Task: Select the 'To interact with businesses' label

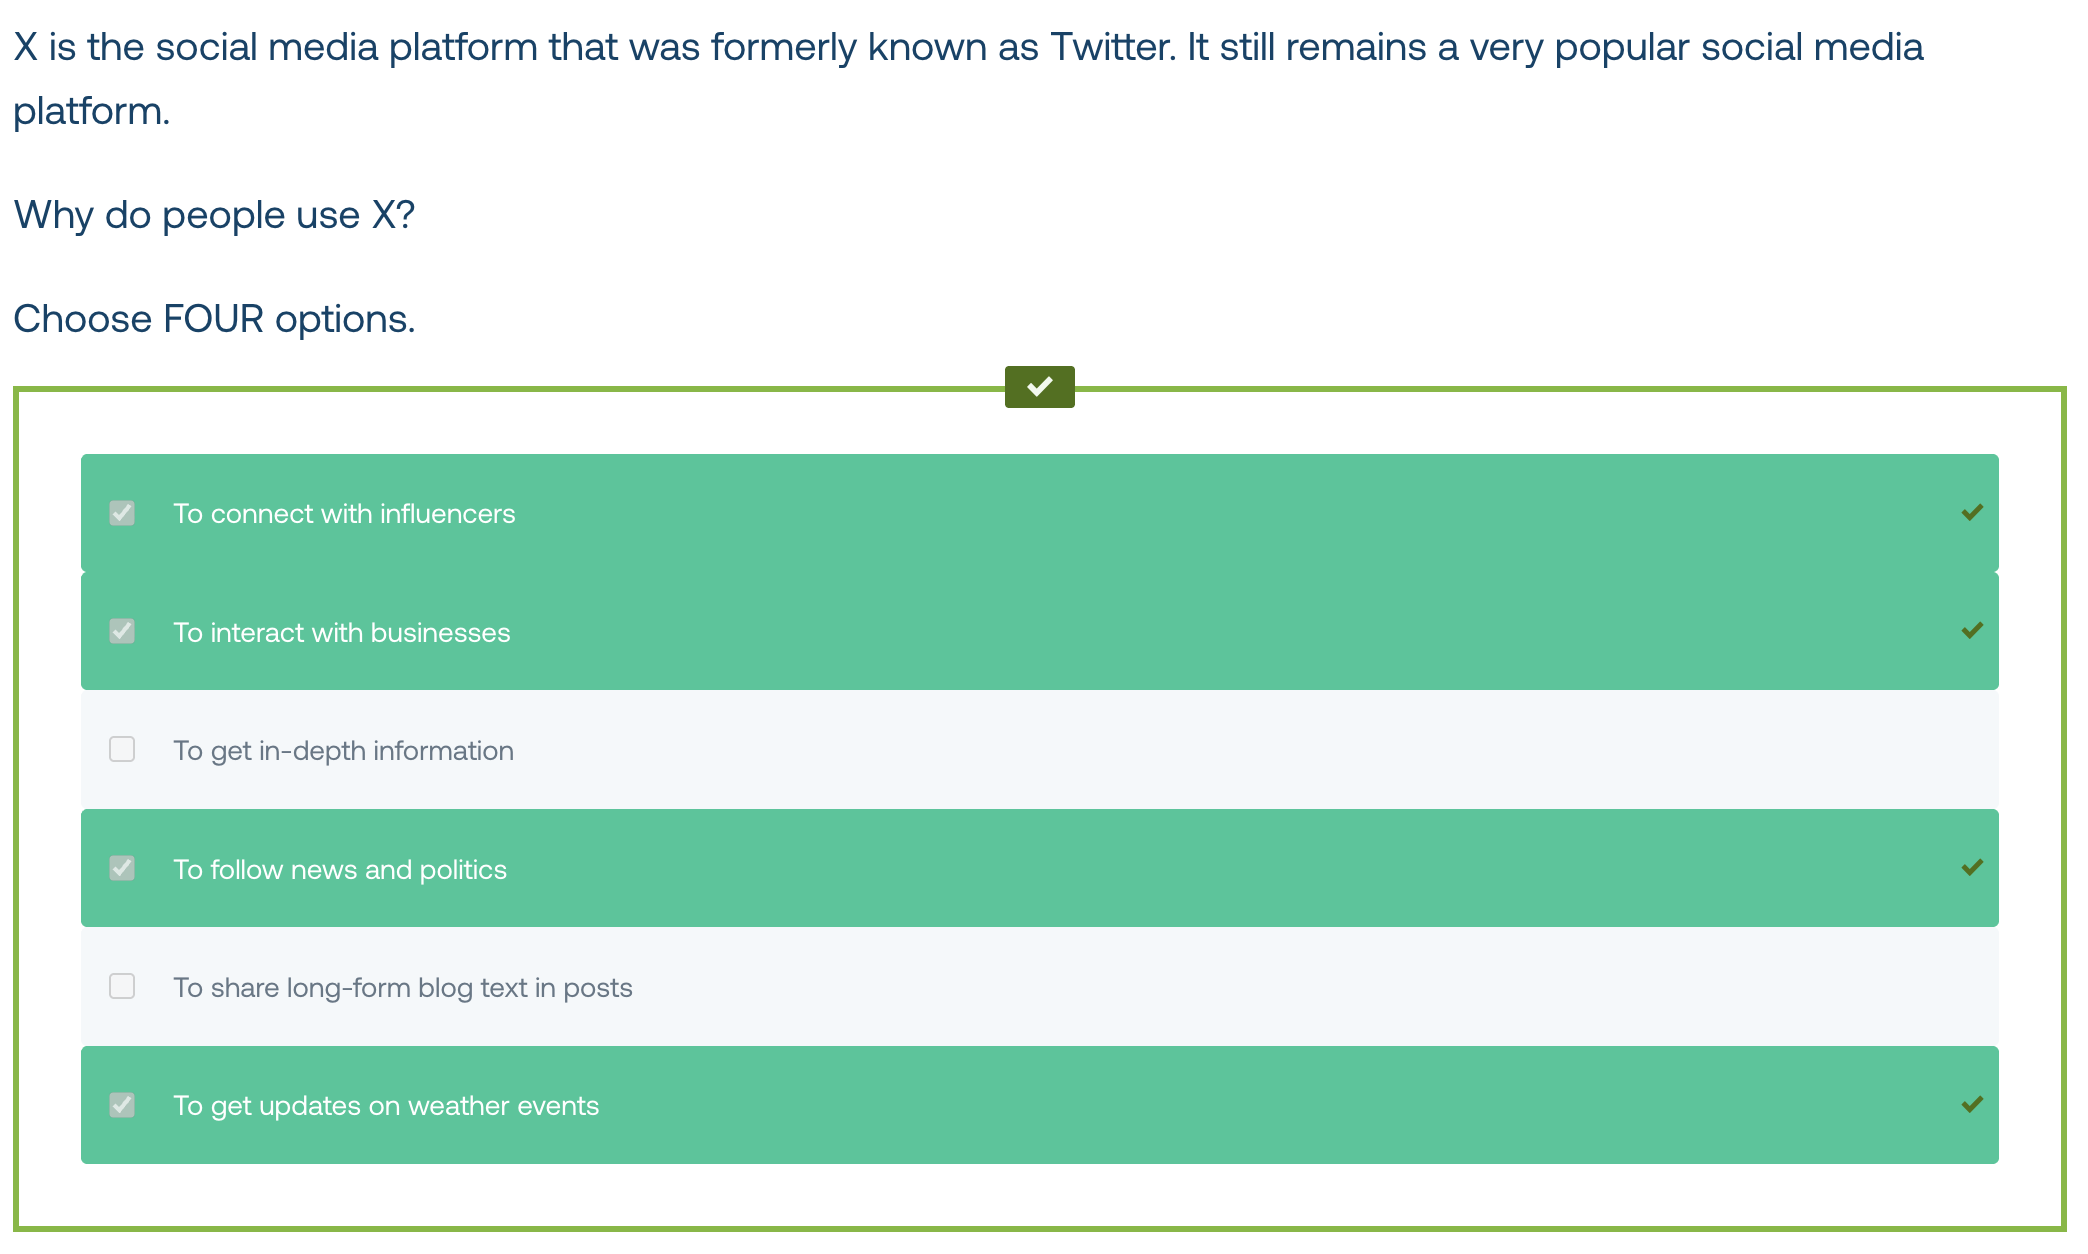Action: click(x=342, y=632)
